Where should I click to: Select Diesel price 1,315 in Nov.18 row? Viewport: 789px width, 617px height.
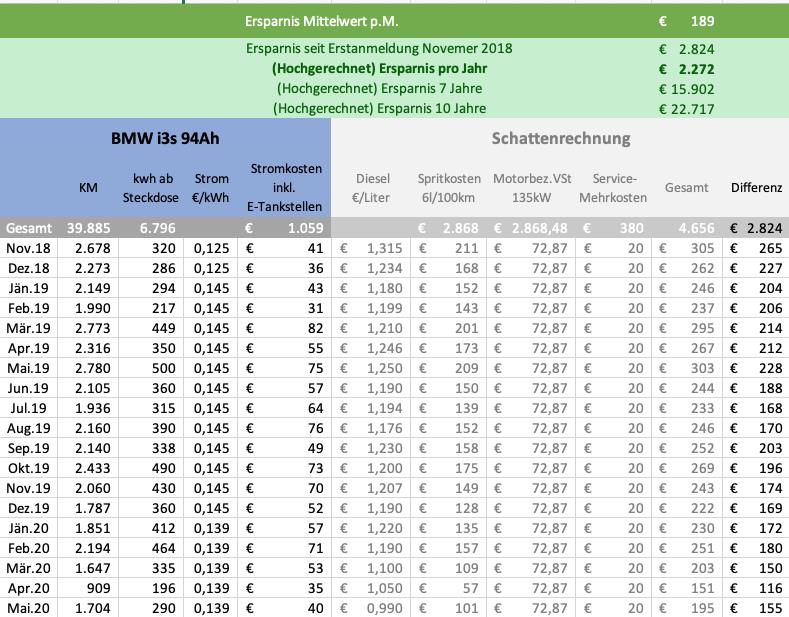(384, 248)
